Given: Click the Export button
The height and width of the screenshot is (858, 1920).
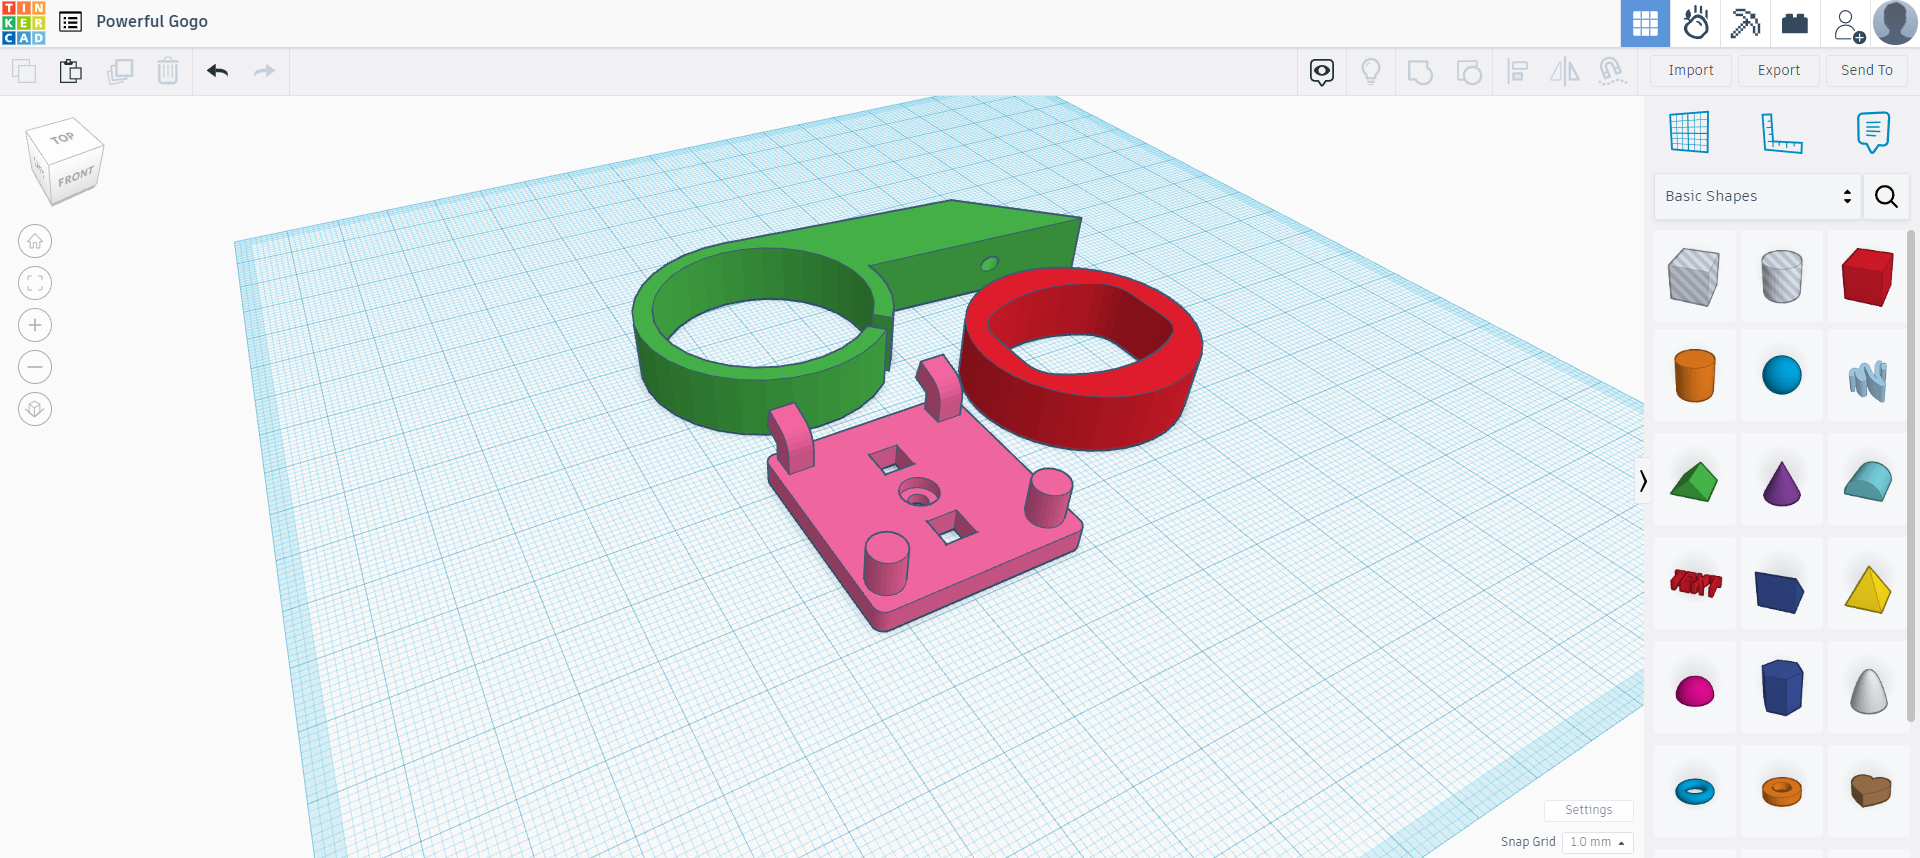Looking at the screenshot, I should pos(1779,70).
